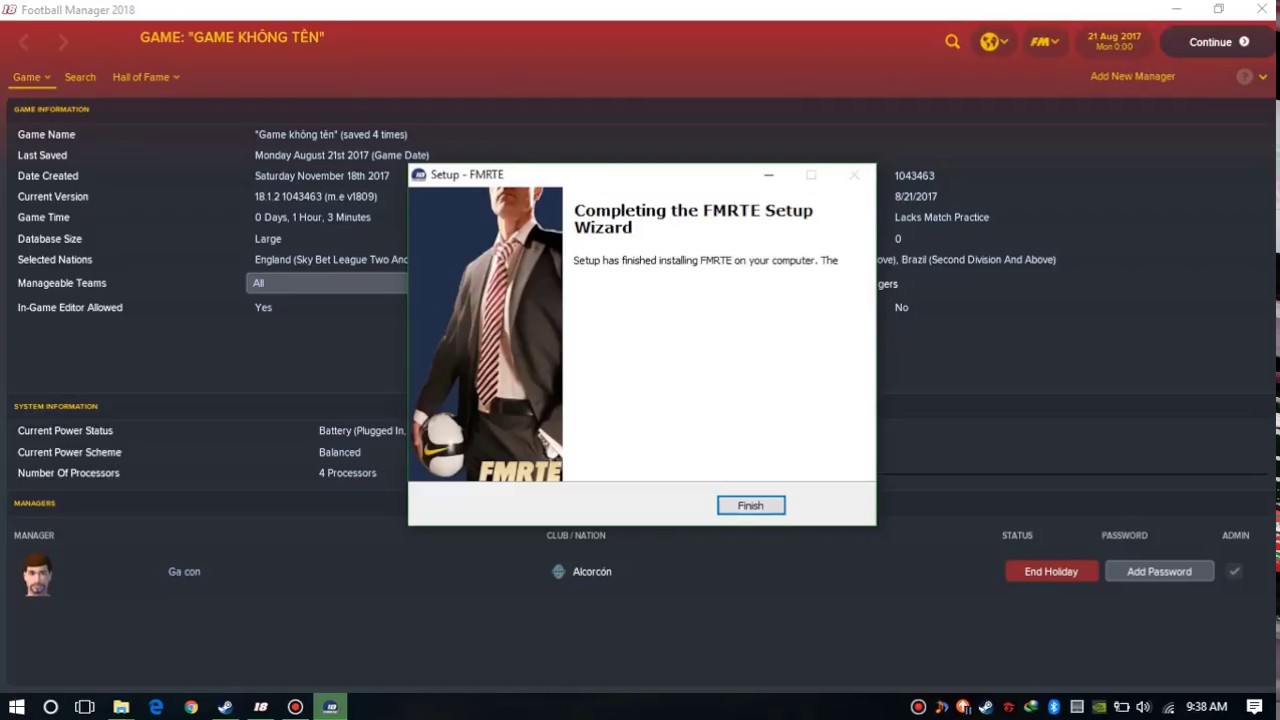Open the Windows Start menu
This screenshot has height=720, width=1280.
point(17,707)
